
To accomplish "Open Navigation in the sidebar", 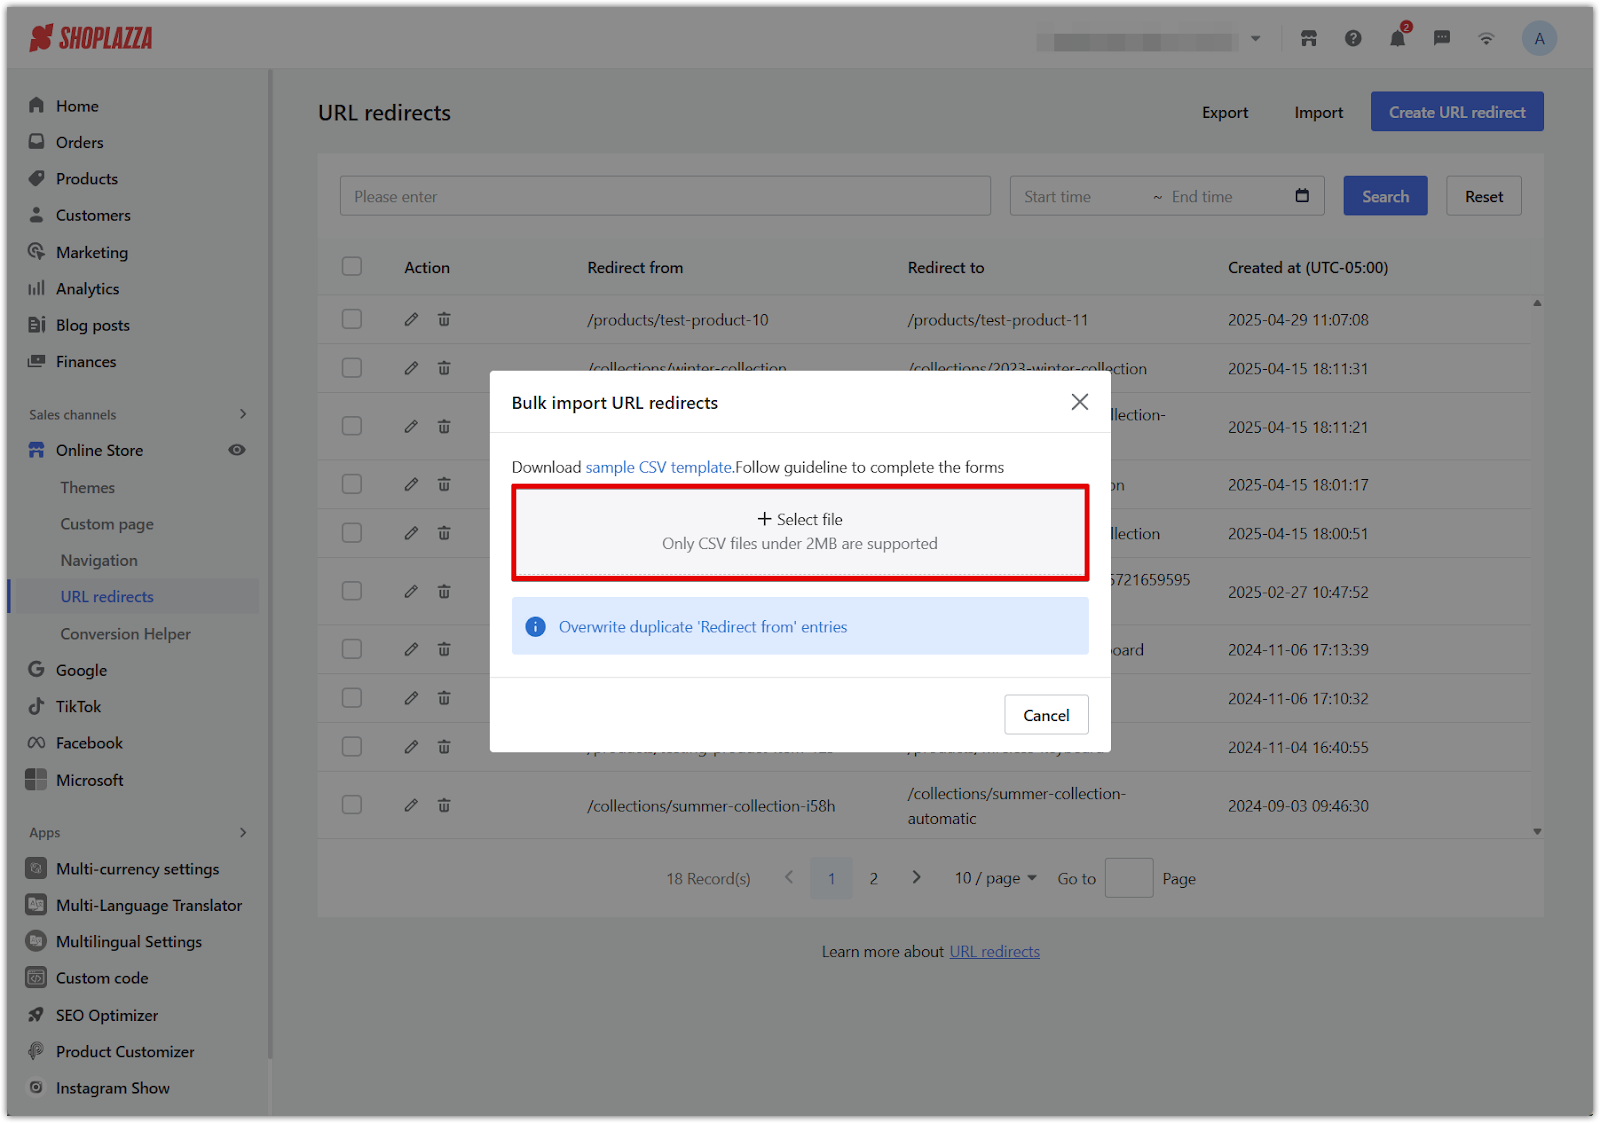I will (x=99, y=561).
